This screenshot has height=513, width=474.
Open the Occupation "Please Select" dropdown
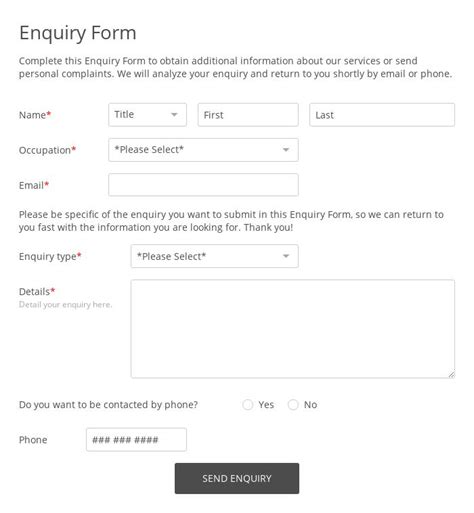tap(203, 150)
